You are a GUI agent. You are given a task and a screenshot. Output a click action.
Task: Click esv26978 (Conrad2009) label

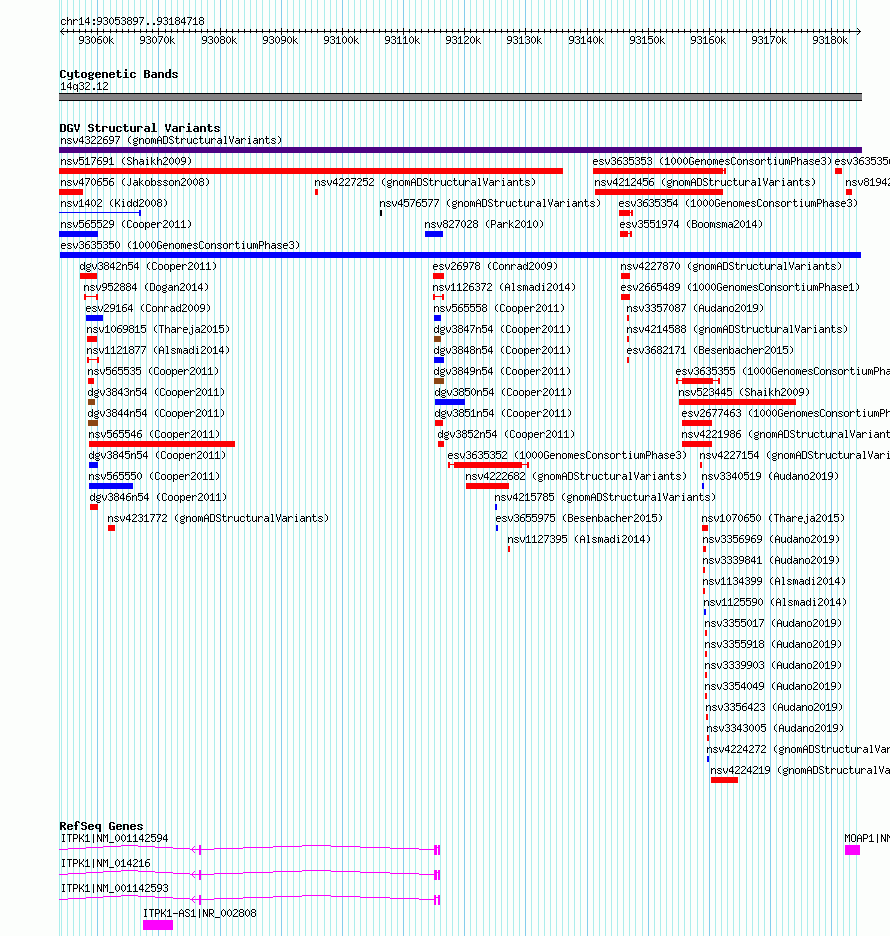495,266
